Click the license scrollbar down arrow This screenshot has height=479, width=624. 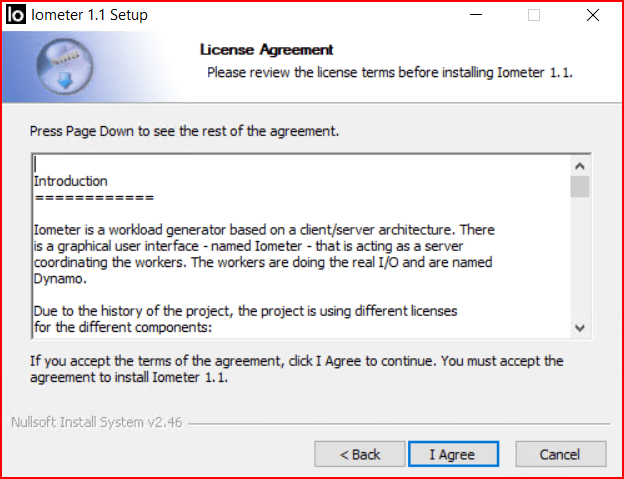[580, 328]
